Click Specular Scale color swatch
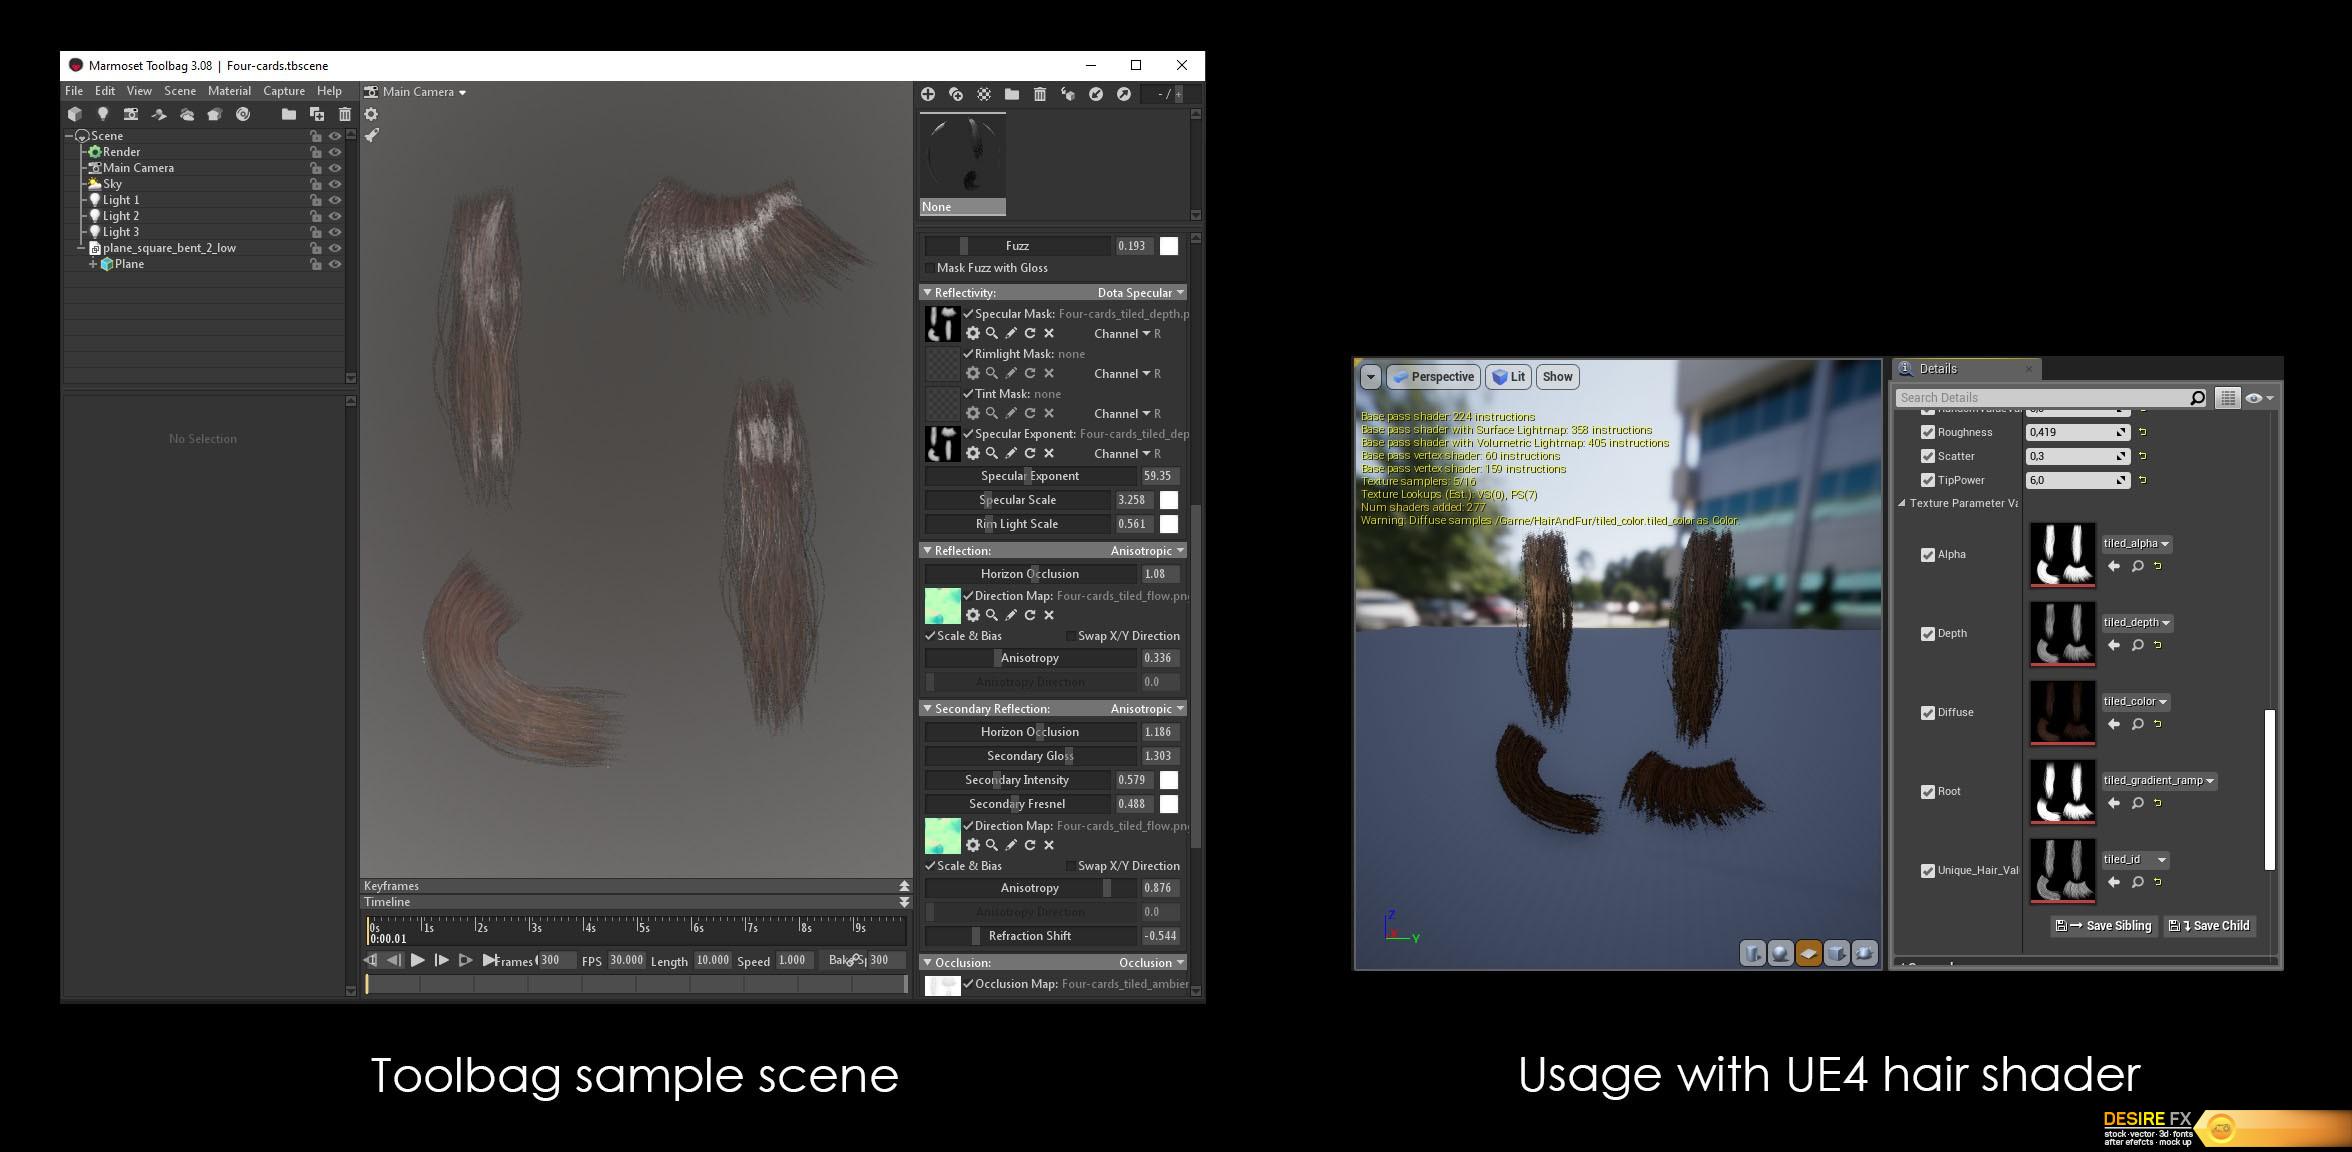Image resolution: width=2352 pixels, height=1152 pixels. (x=1169, y=500)
